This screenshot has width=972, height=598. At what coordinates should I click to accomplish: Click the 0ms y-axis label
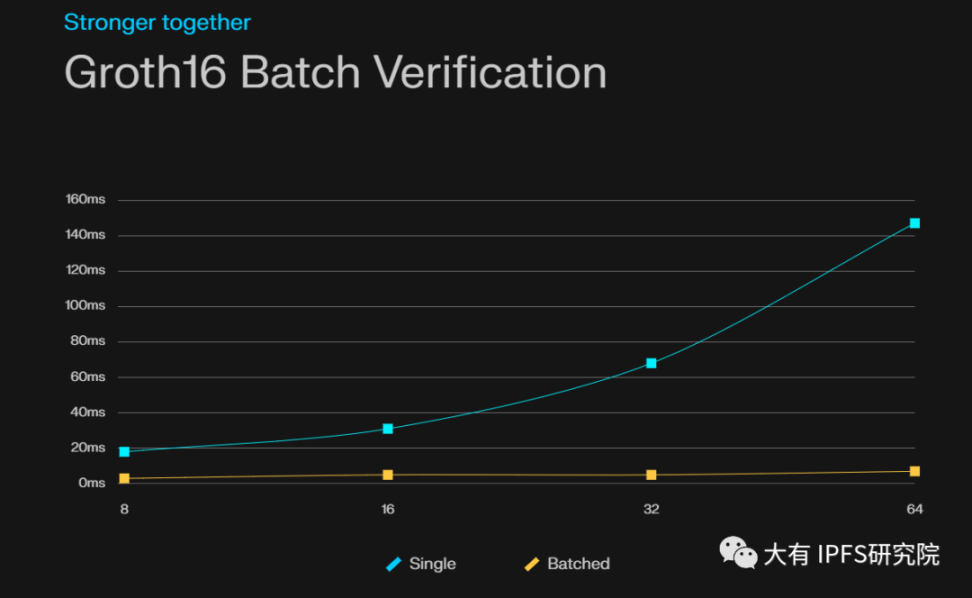pos(92,483)
